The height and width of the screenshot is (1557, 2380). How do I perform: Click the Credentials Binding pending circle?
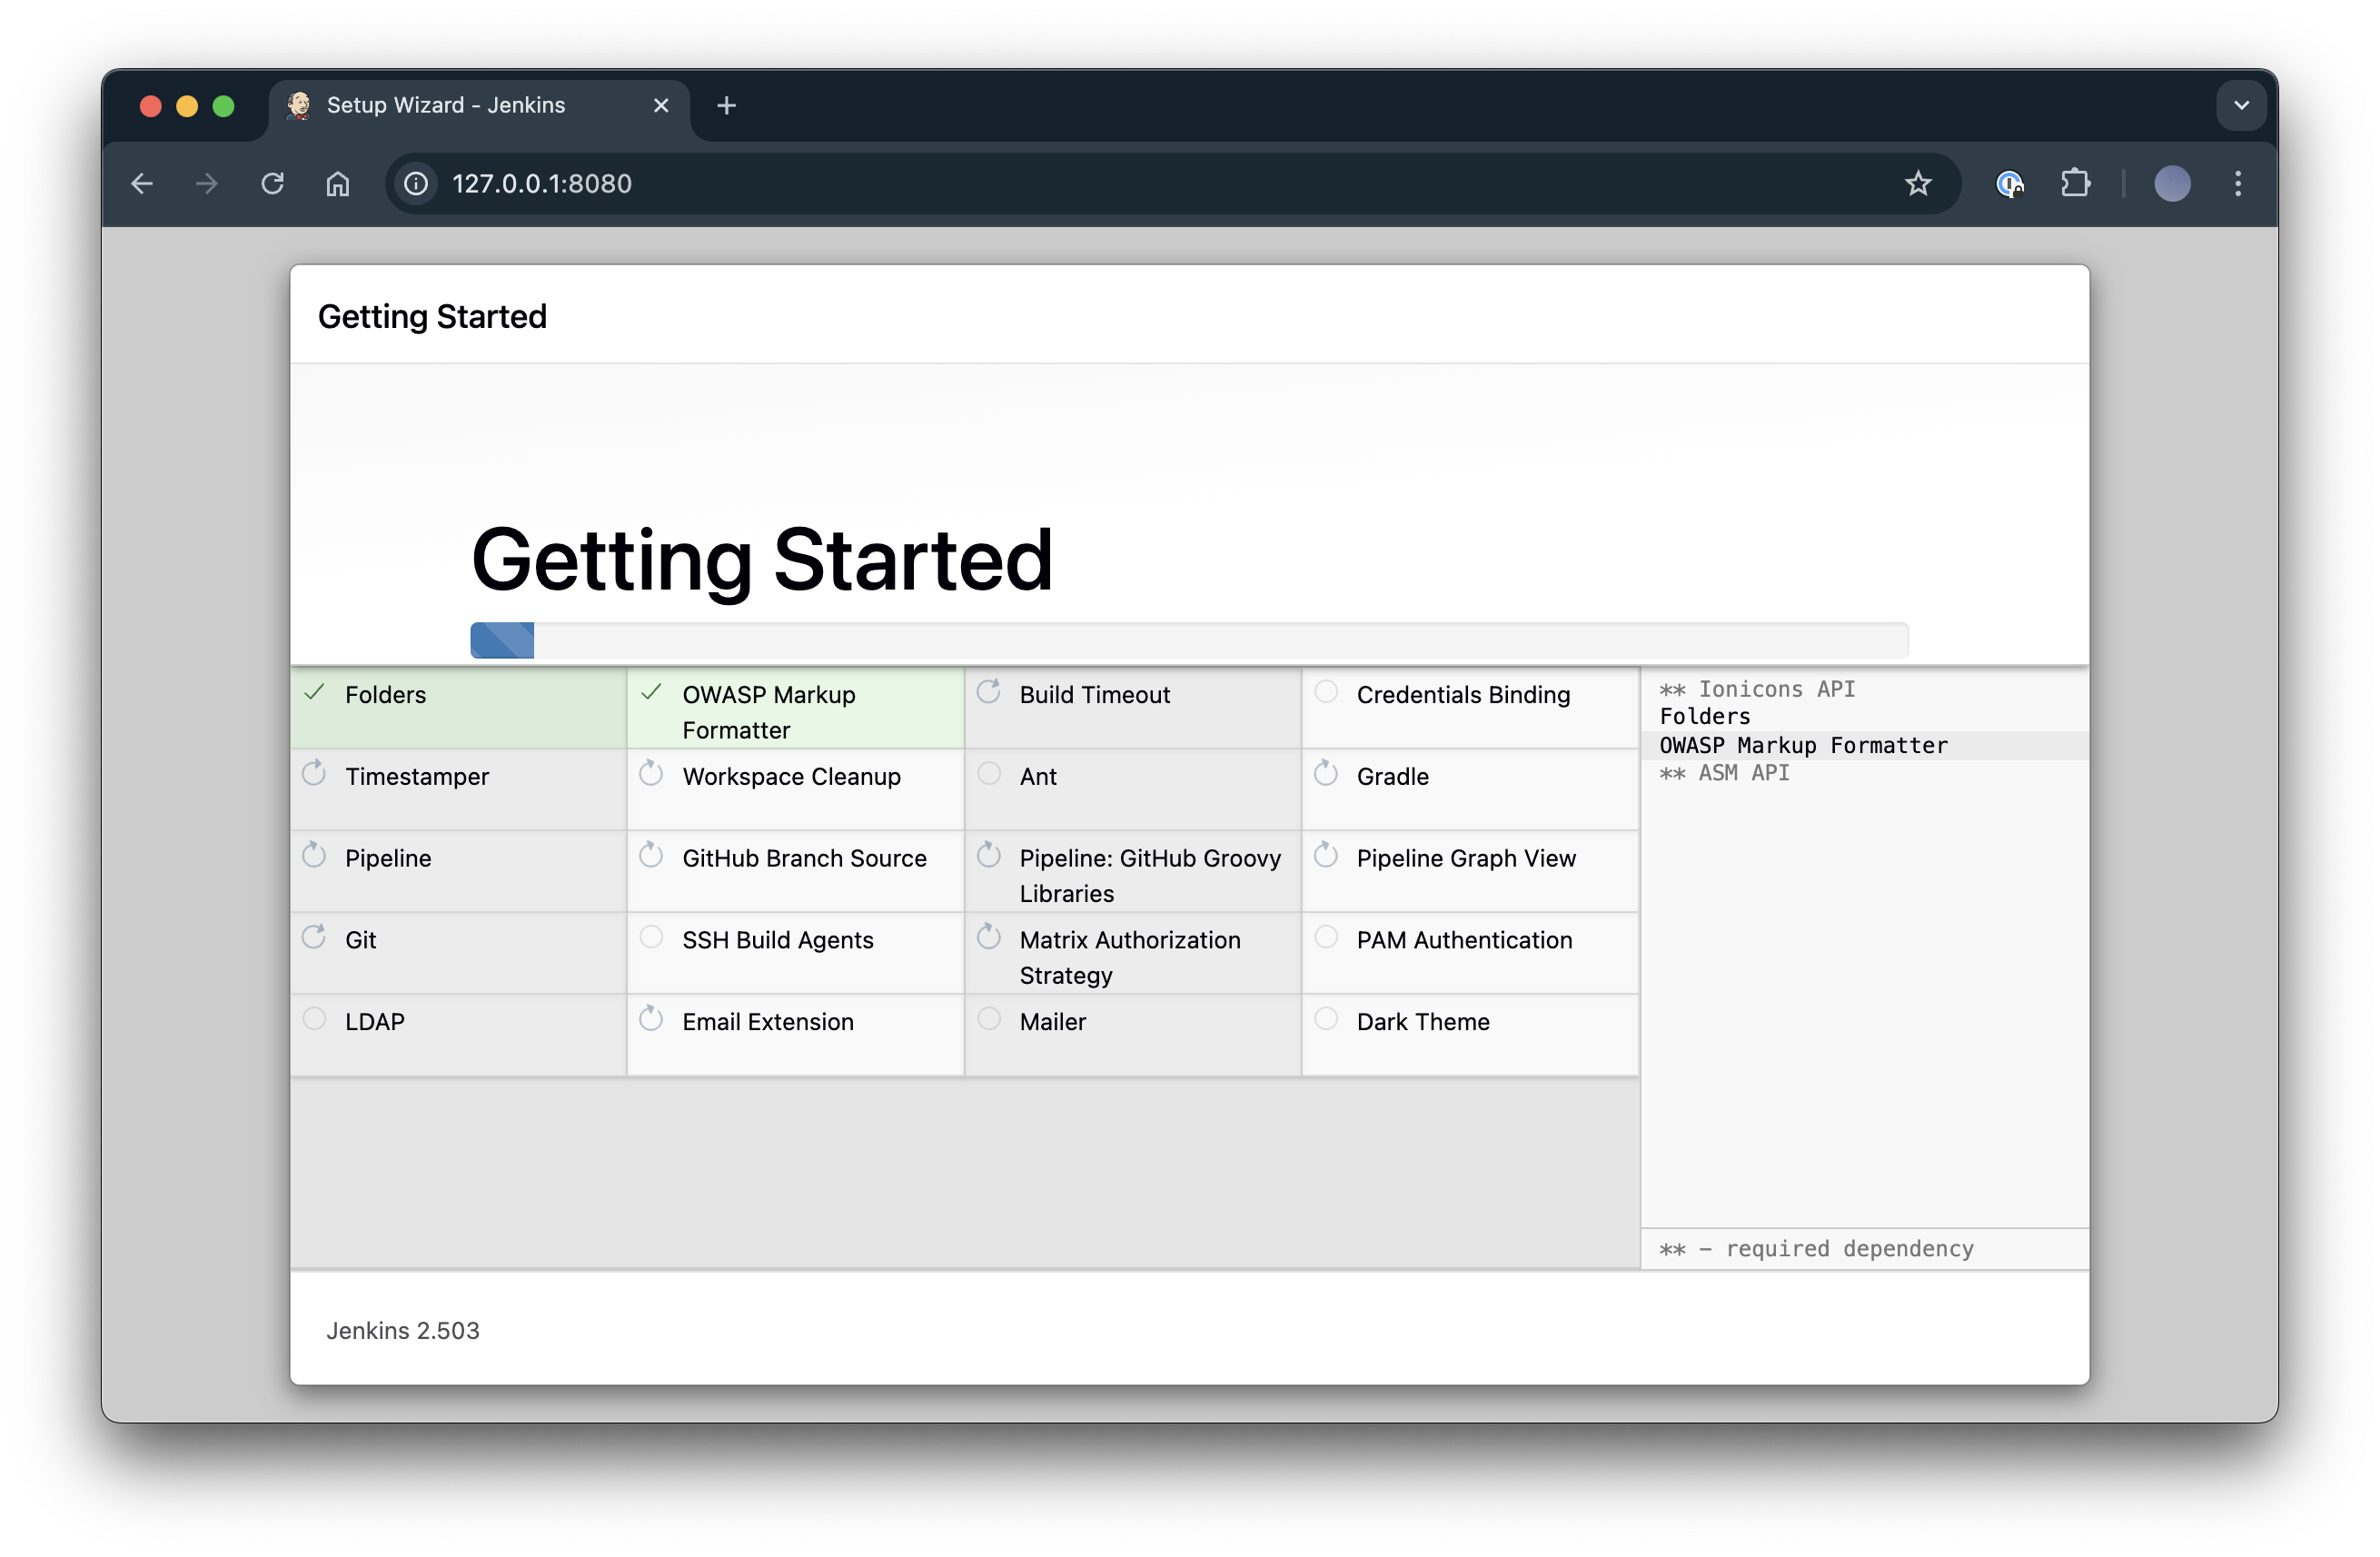pos(1325,692)
